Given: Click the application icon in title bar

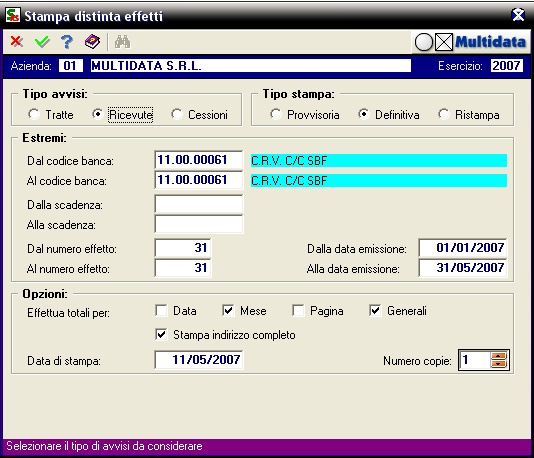Looking at the screenshot, I should [x=13, y=16].
